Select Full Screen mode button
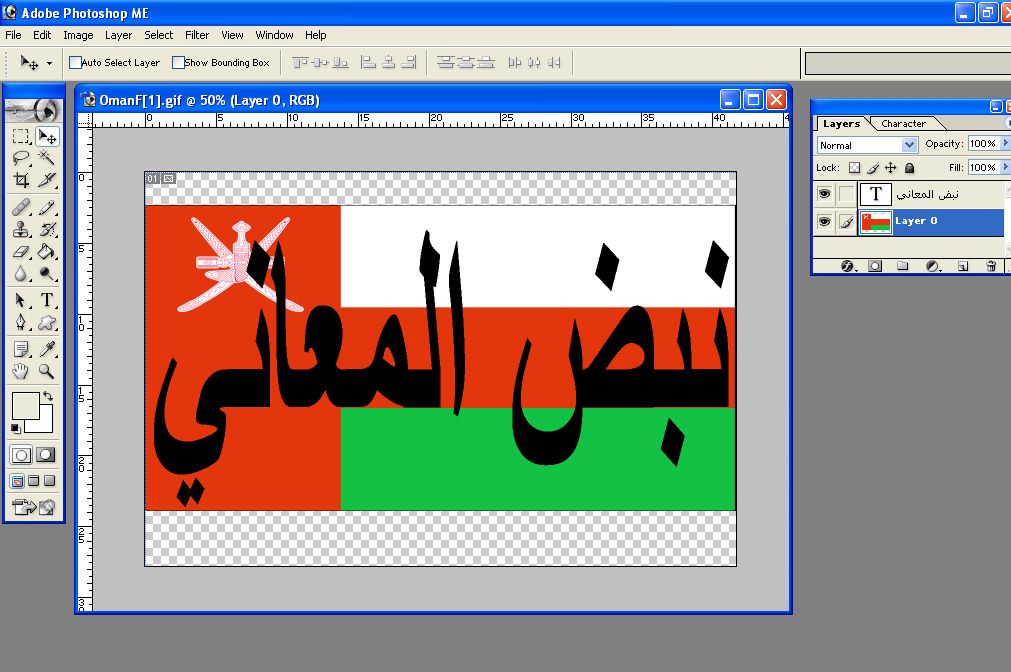 50,480
